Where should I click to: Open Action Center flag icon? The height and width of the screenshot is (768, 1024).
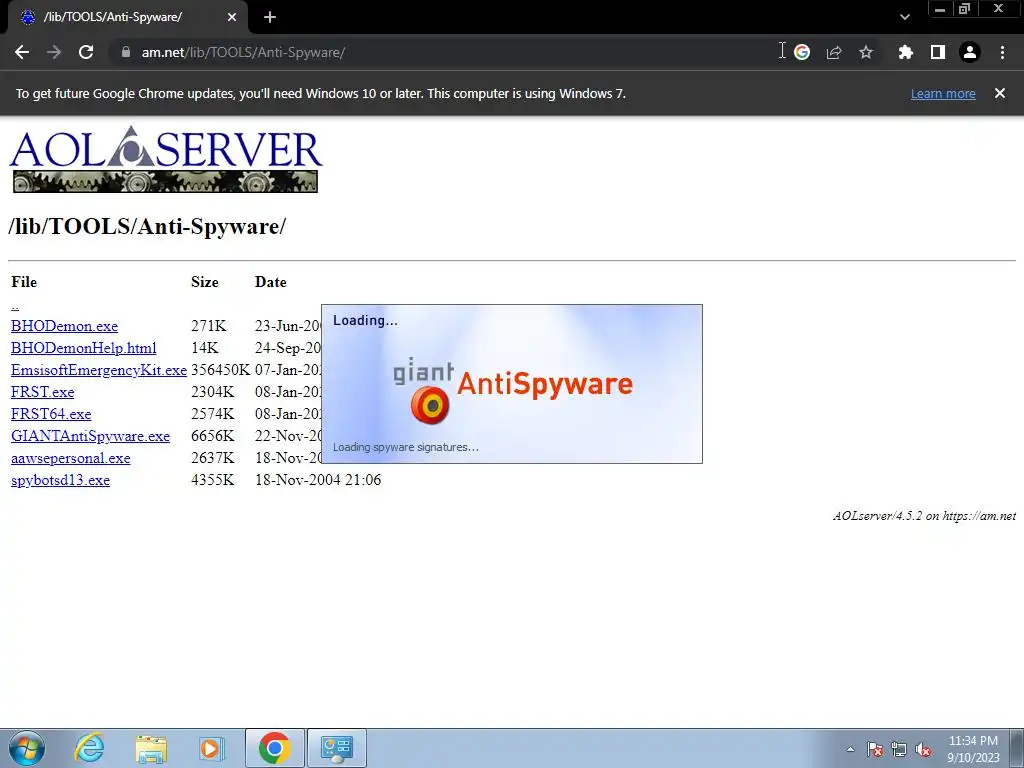tap(875, 749)
